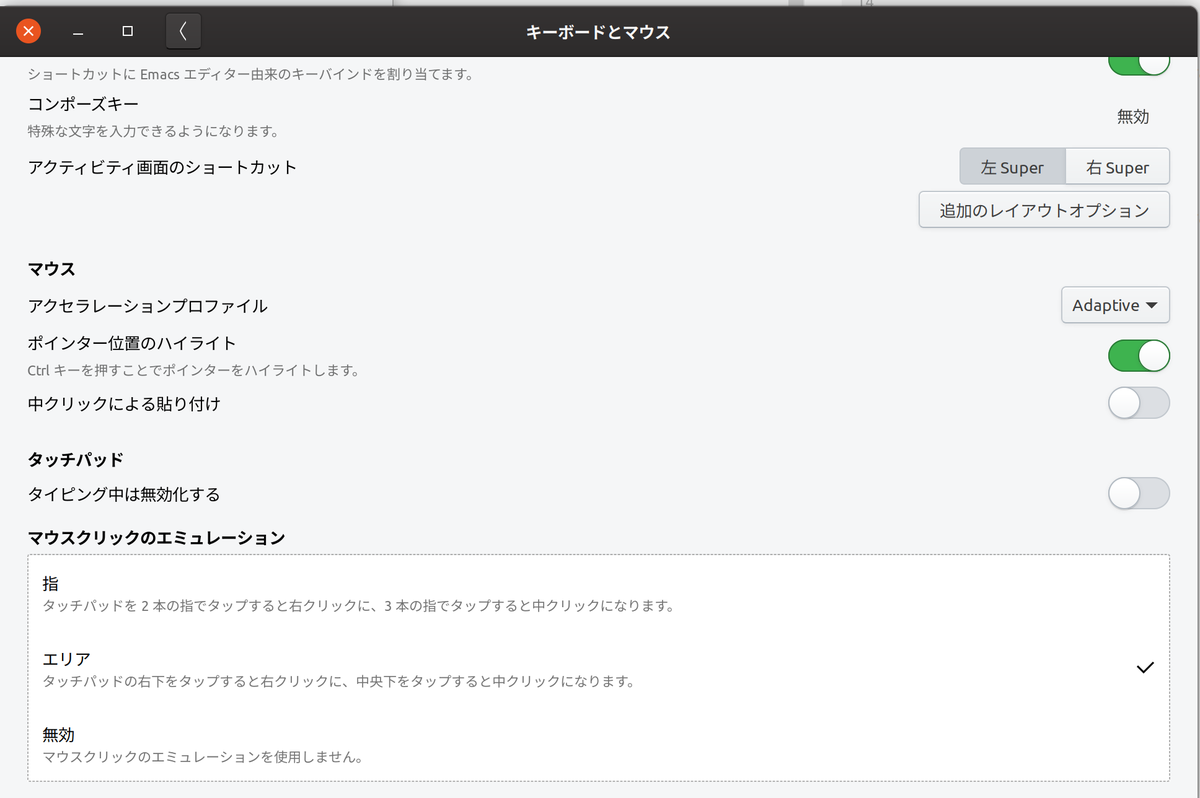Viewport: 1200px width, 798px height.
Task: Open the Adaptive acceleration profile dropdown
Action: click(x=1115, y=305)
